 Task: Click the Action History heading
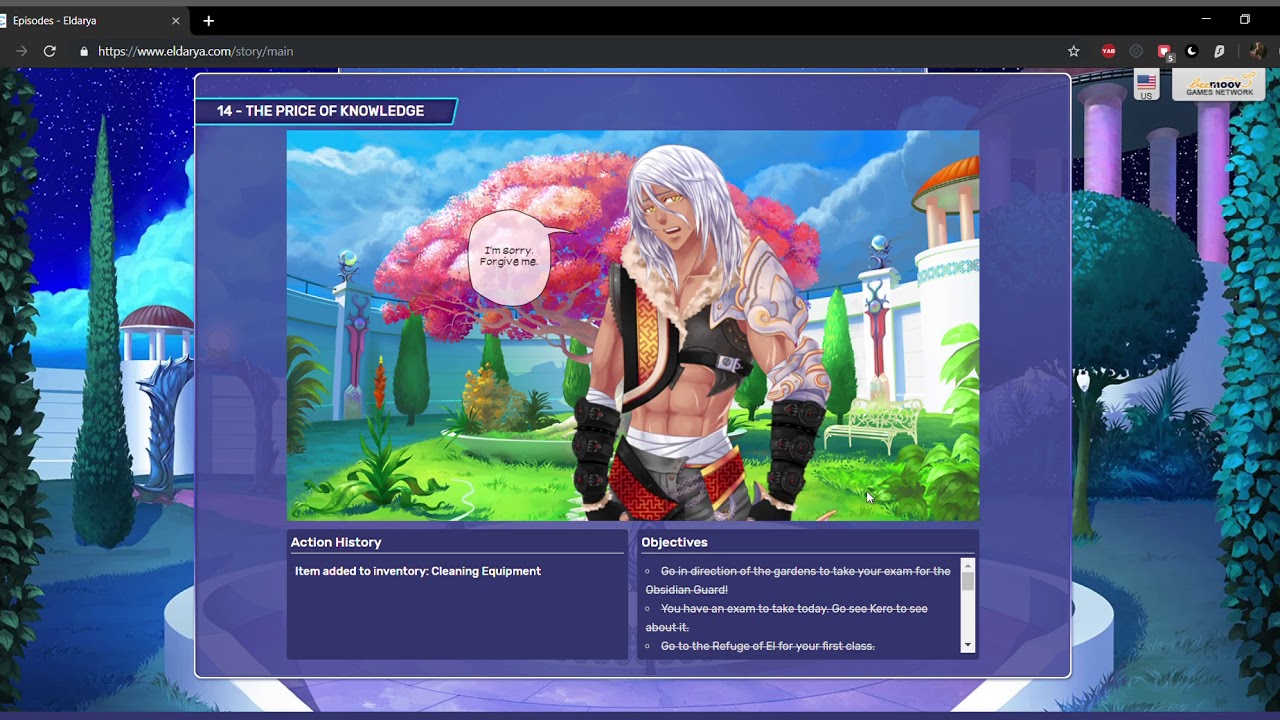pyautogui.click(x=336, y=542)
